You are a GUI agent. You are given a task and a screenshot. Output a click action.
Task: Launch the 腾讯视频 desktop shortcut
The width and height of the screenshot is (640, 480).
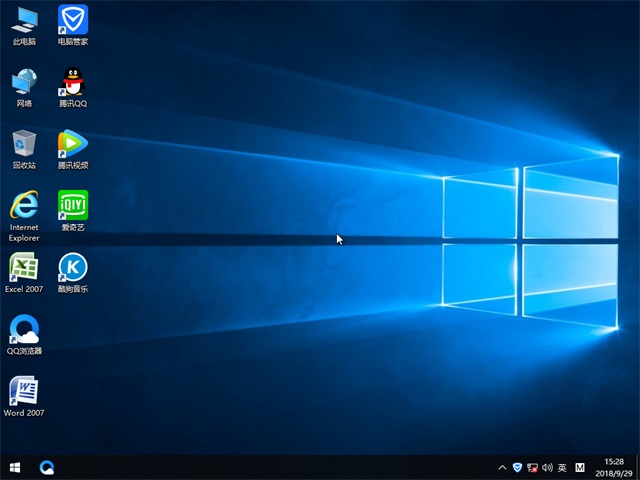[72, 144]
